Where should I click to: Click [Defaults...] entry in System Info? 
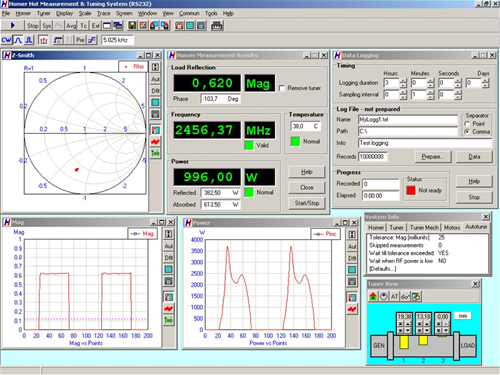pos(383,269)
